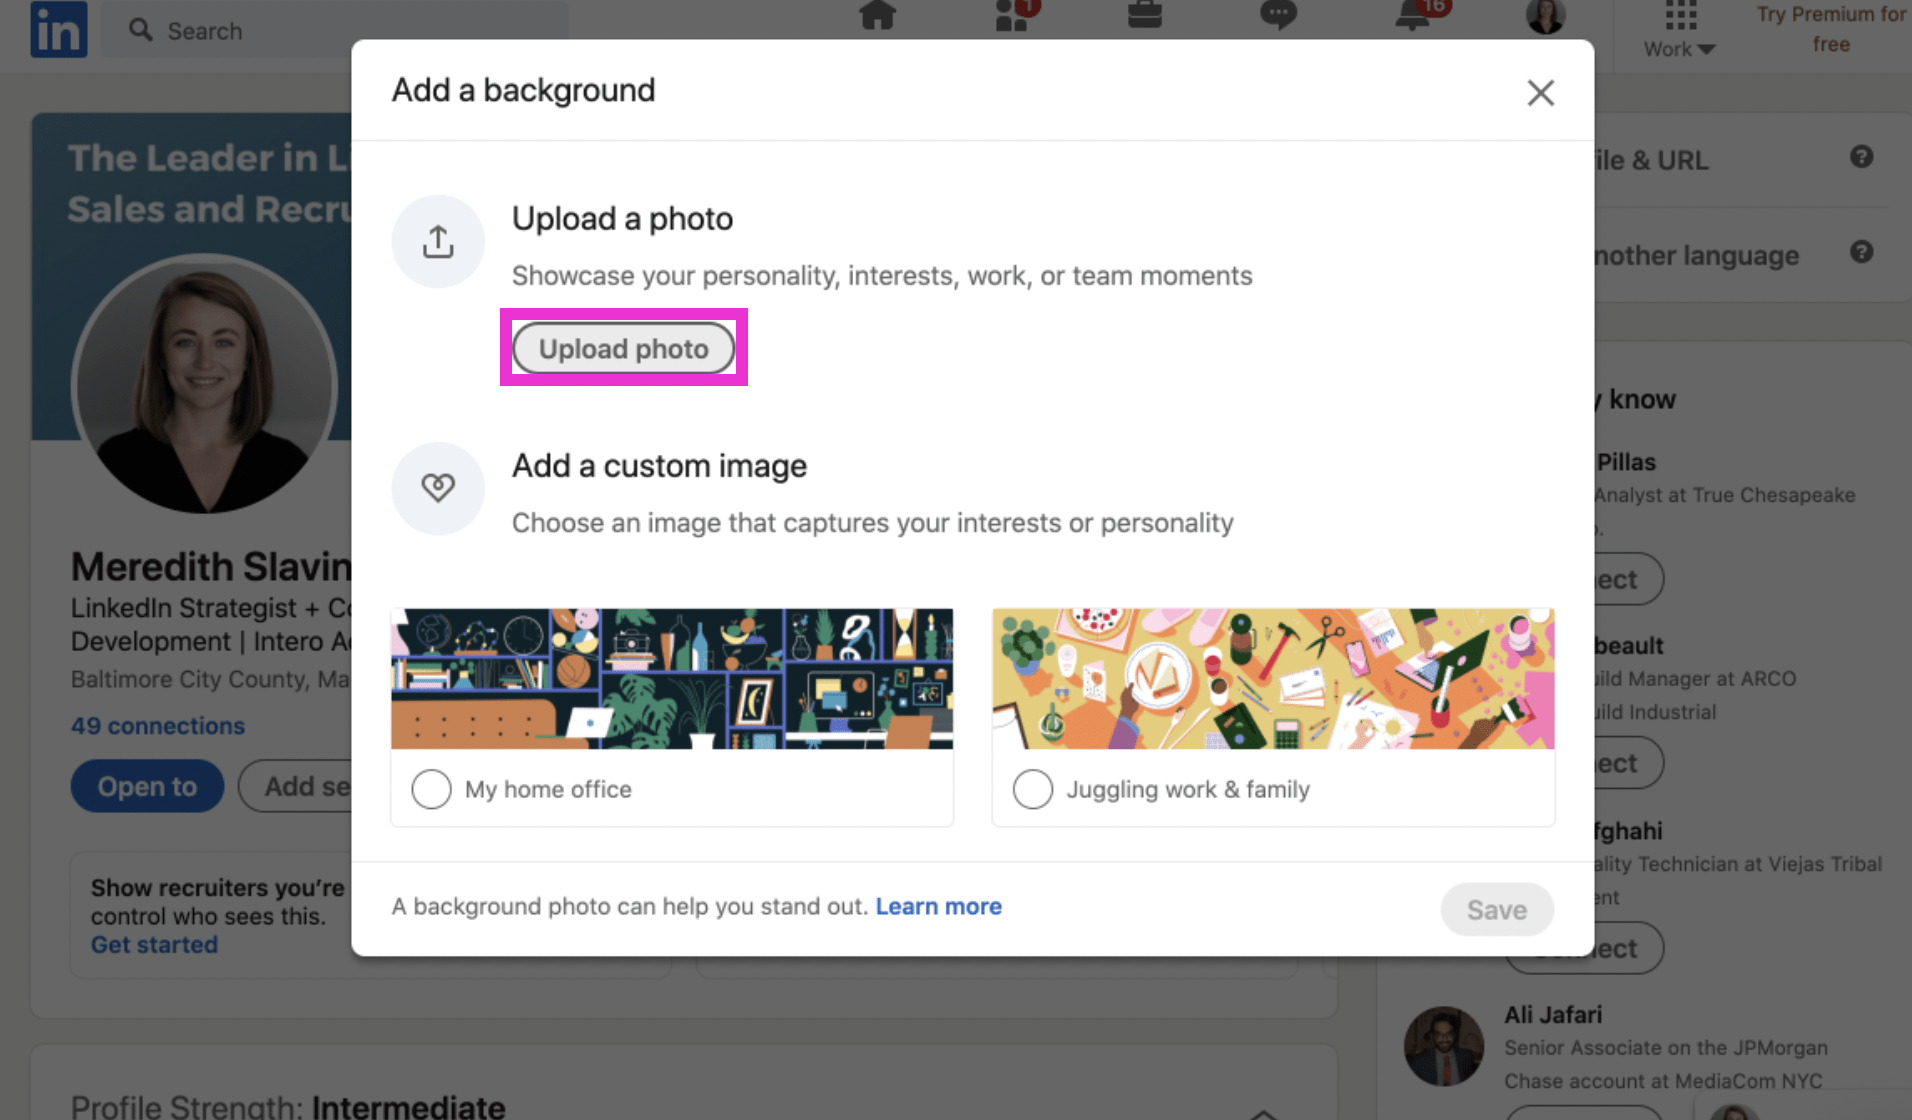Open the Jobs briefcase icon
Screen dimensions: 1912x1120
click(1144, 16)
